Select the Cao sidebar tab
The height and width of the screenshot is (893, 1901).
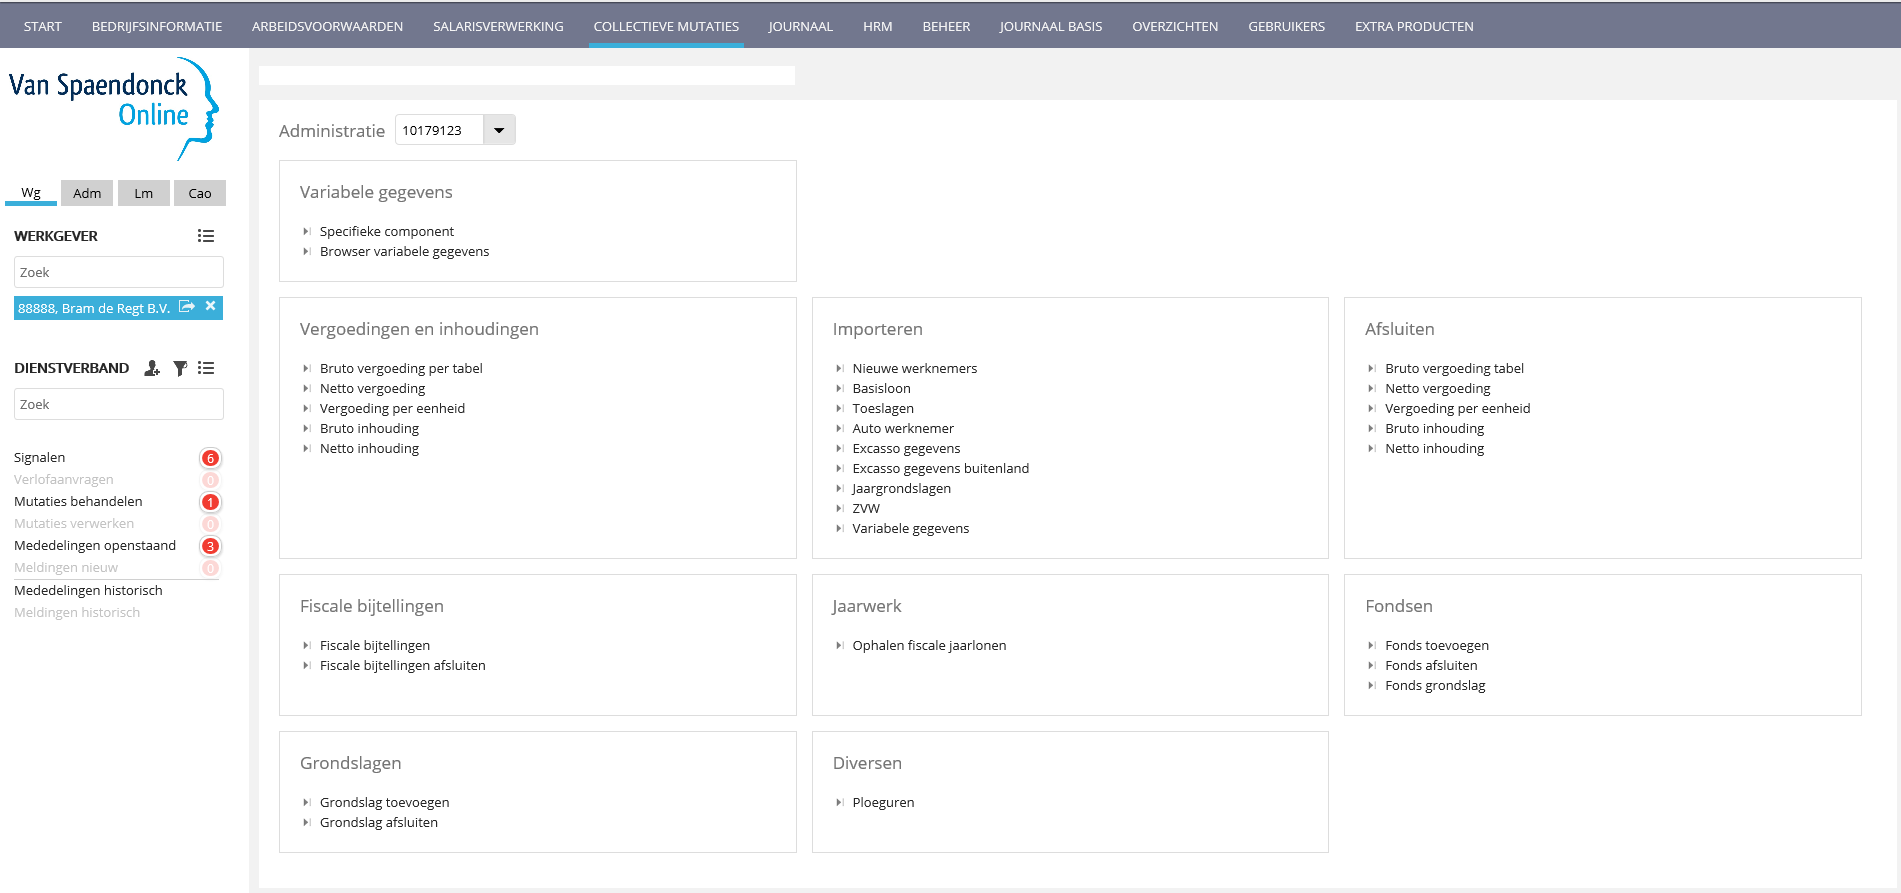(x=200, y=193)
